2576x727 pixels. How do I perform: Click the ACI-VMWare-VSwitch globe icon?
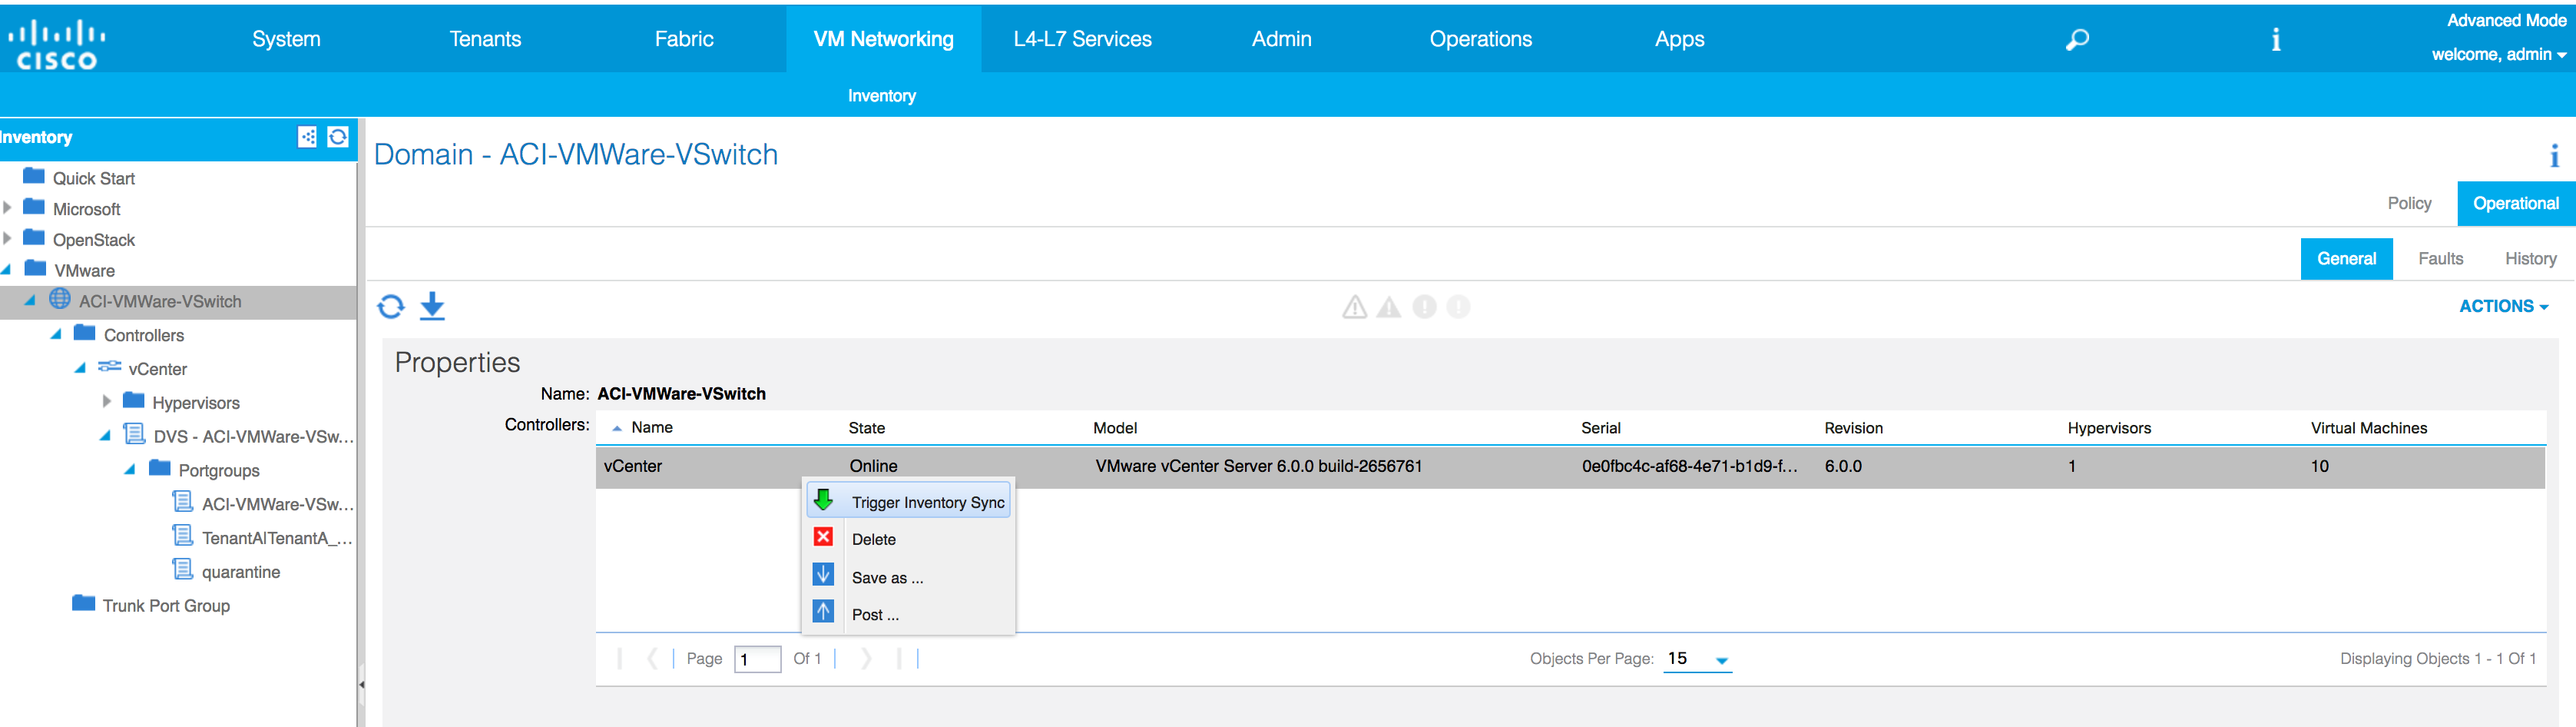[60, 299]
